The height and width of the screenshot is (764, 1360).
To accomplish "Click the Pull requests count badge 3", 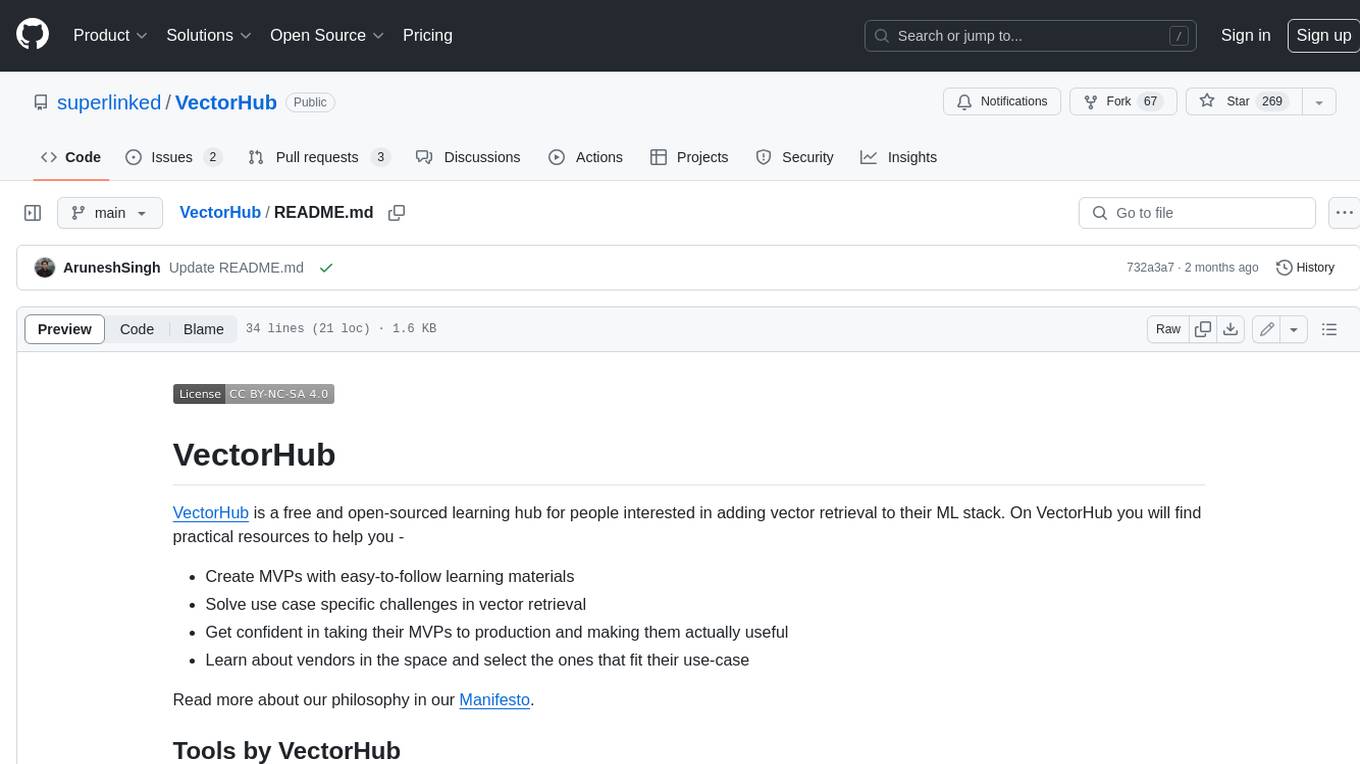I will click(380, 157).
